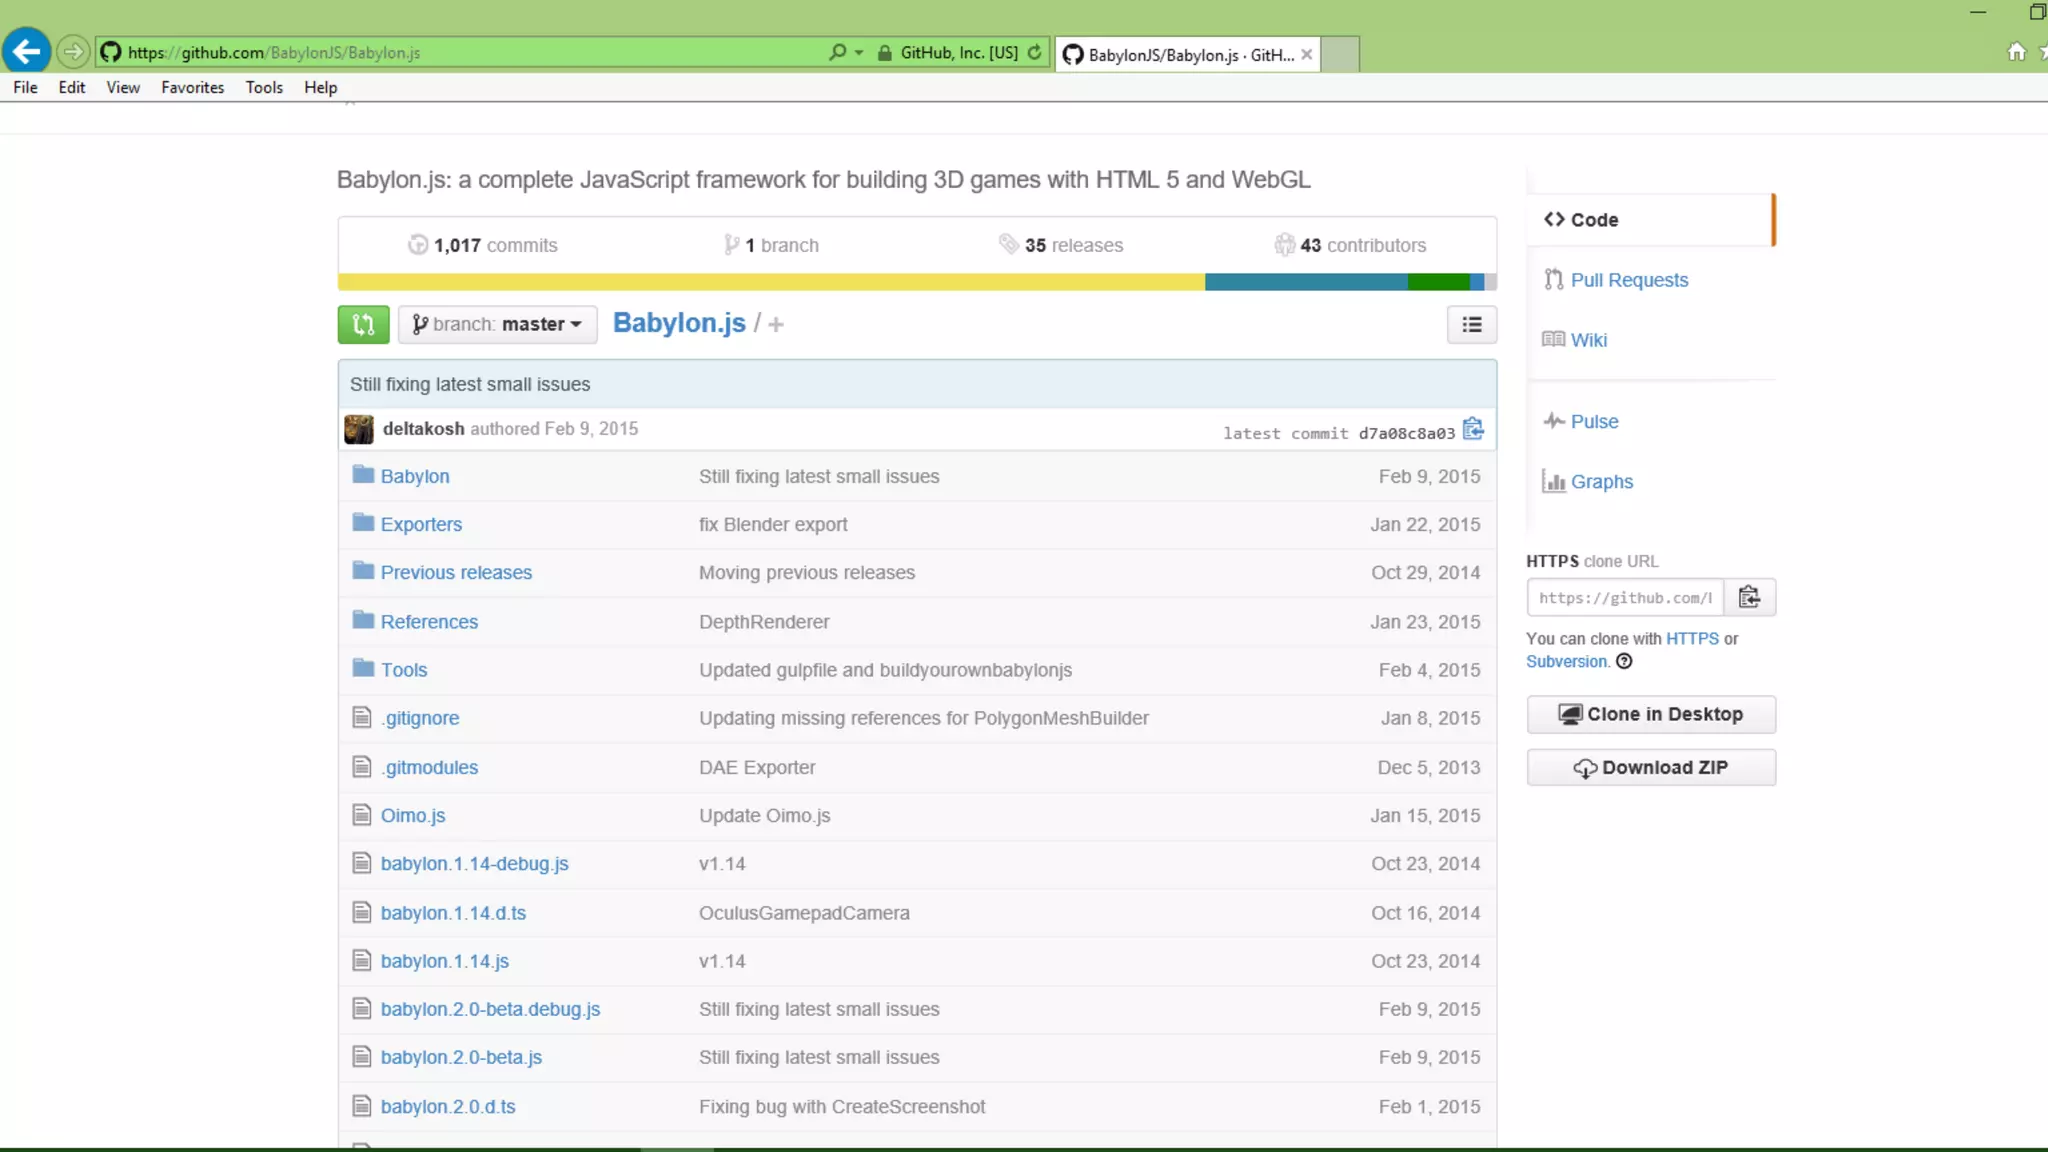This screenshot has width=2048, height=1152.
Task: Switch to the Pull Requests tab
Action: coord(1628,280)
